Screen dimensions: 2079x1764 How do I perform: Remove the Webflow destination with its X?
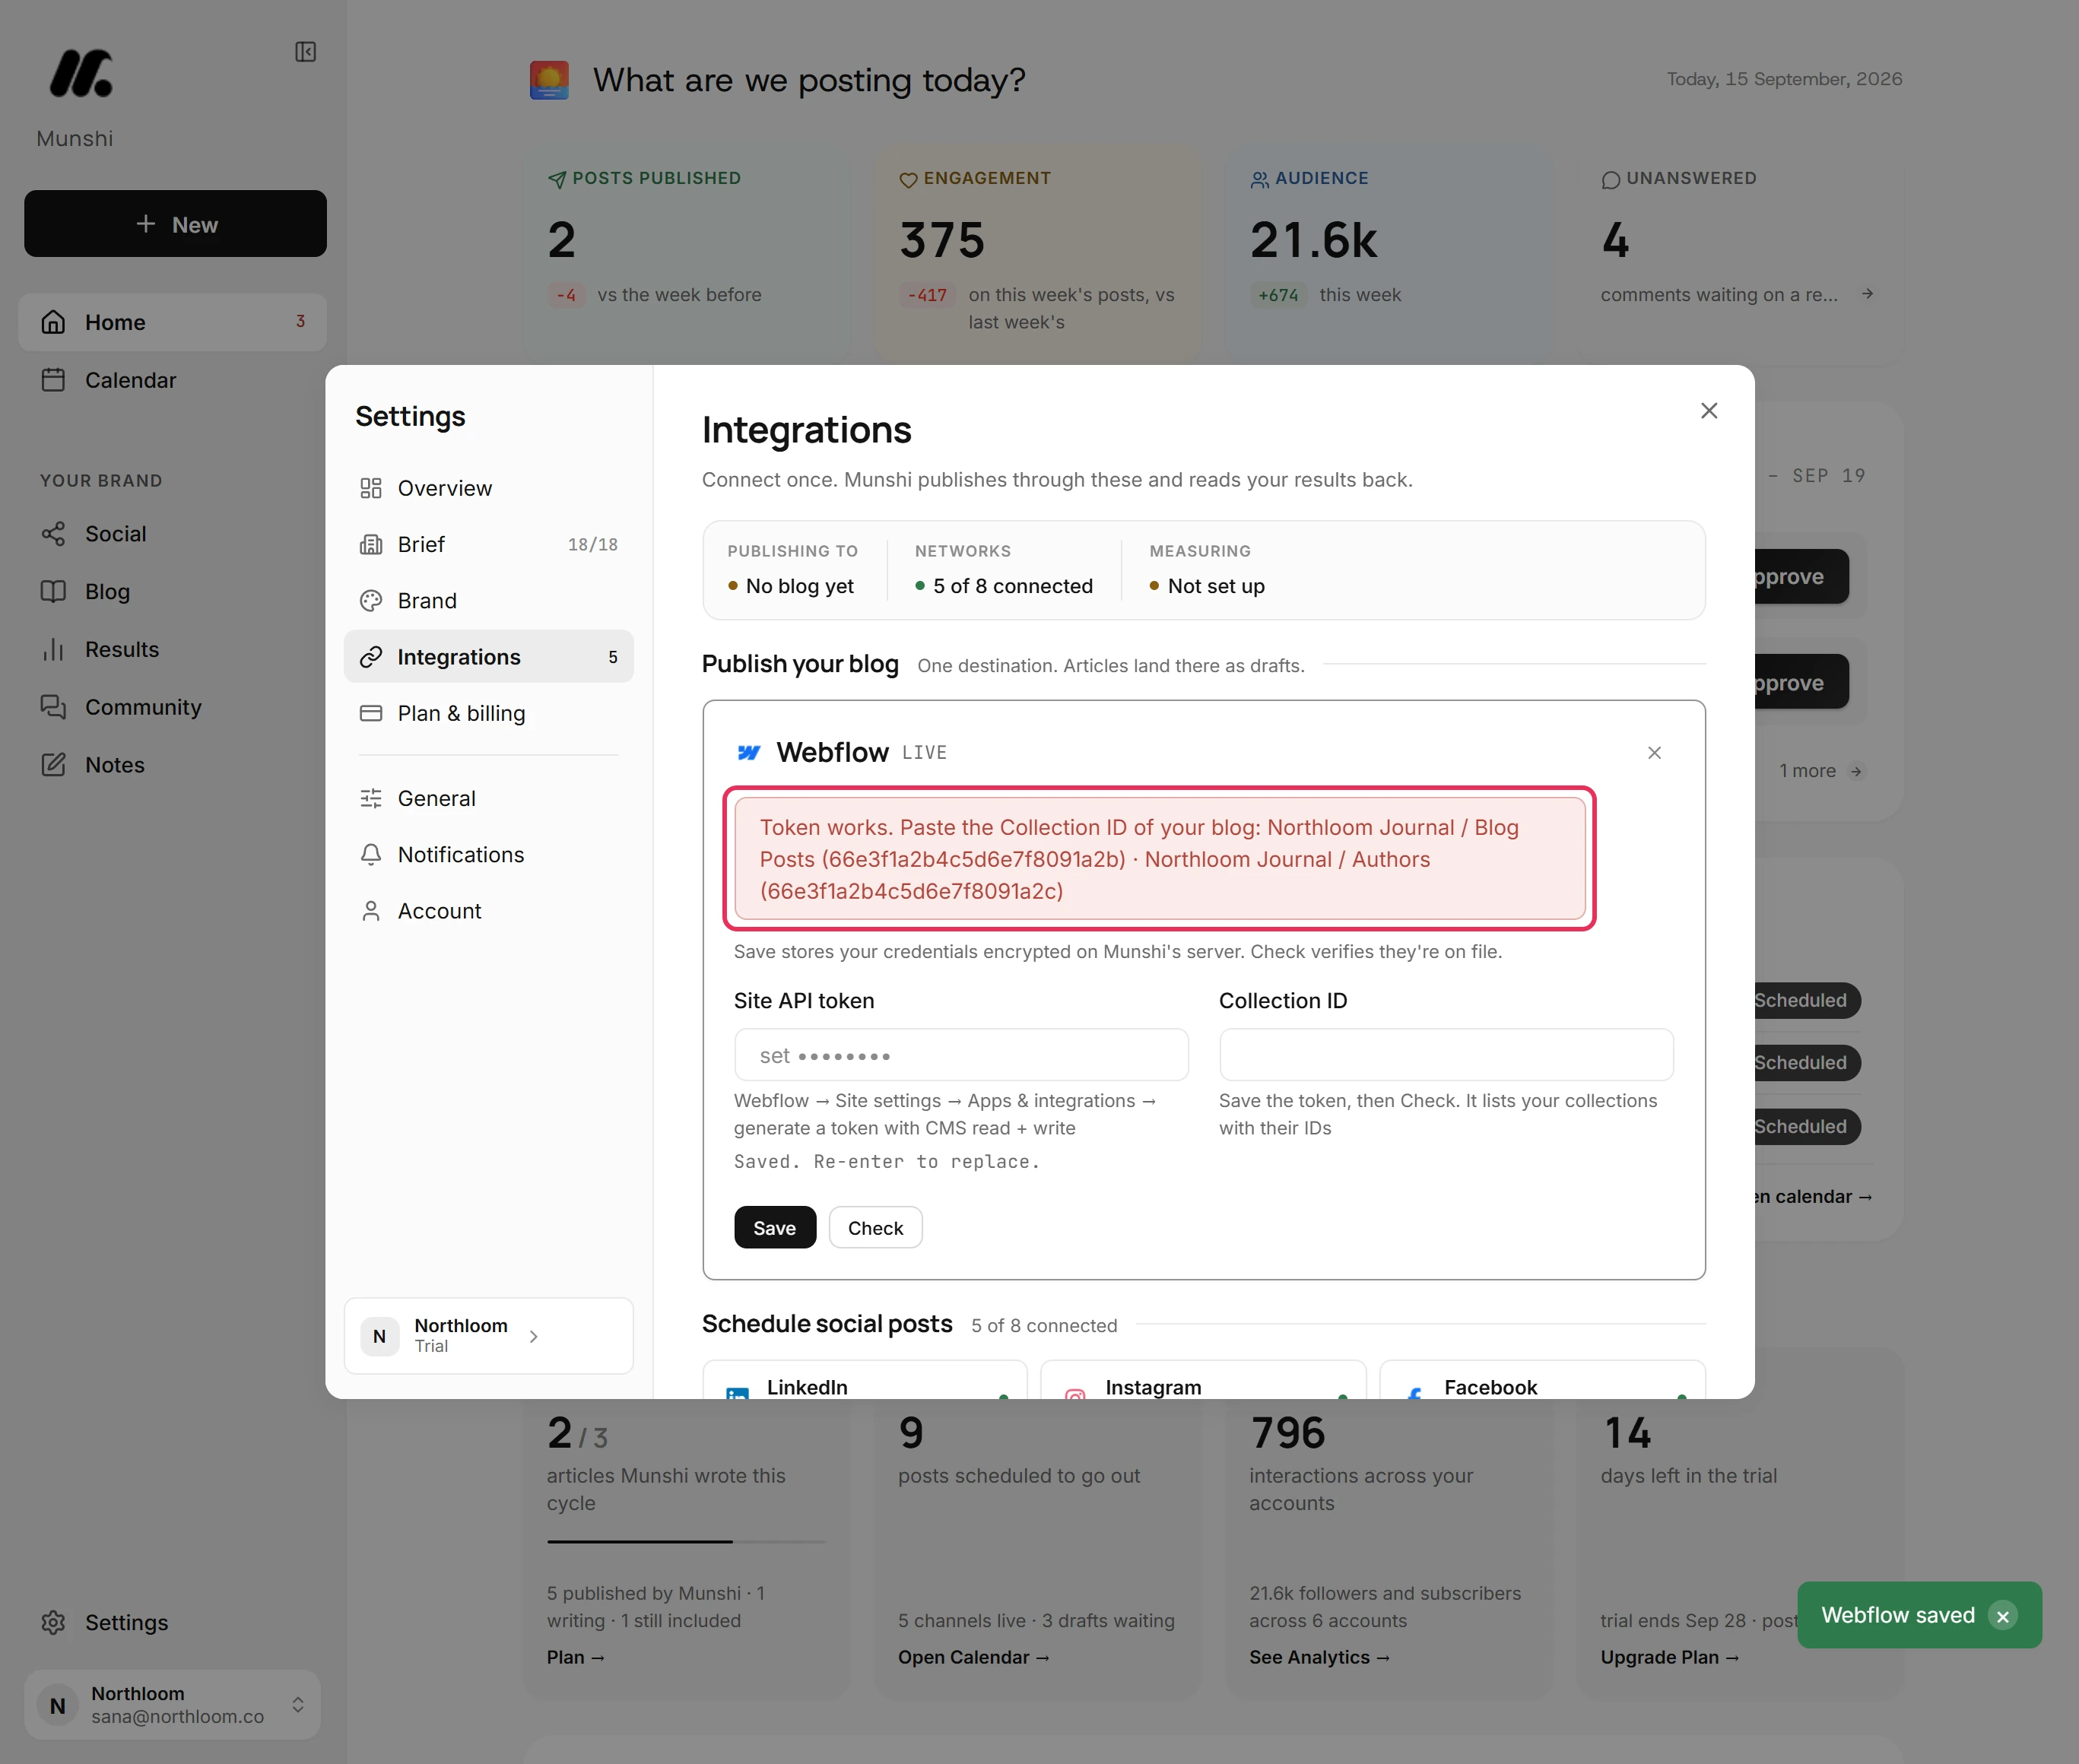[x=1654, y=753]
